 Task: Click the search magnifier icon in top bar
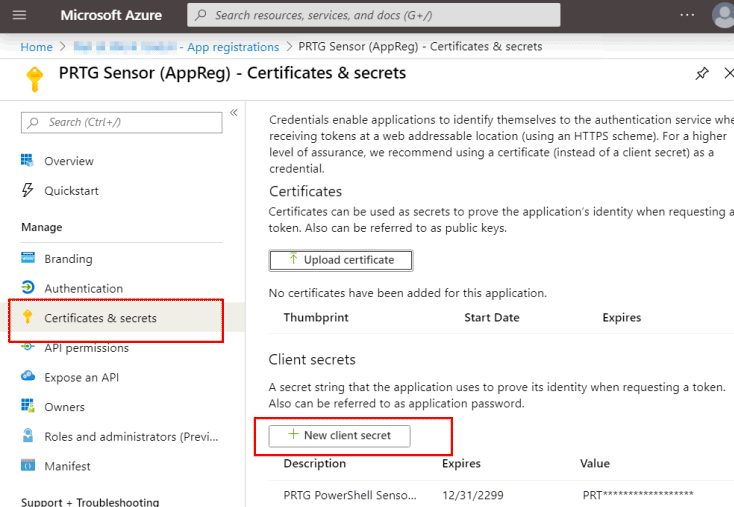(201, 15)
